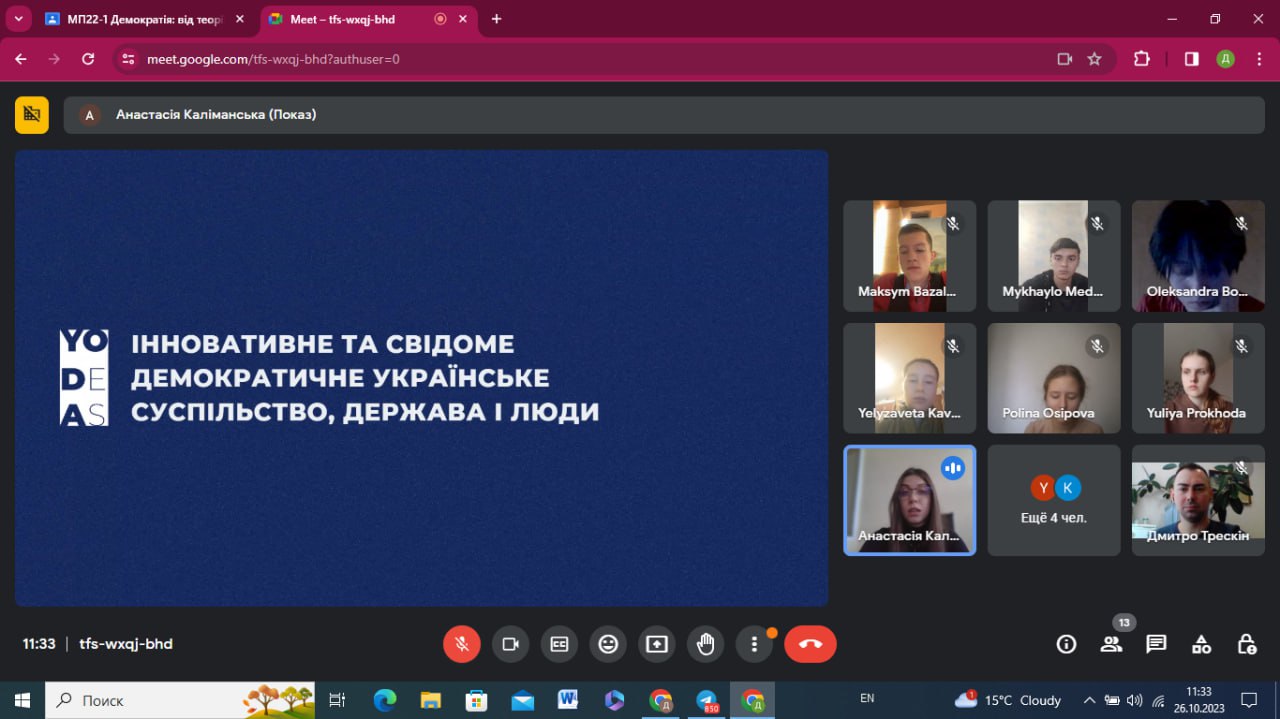
Task: Reload the page
Action: [x=88, y=59]
